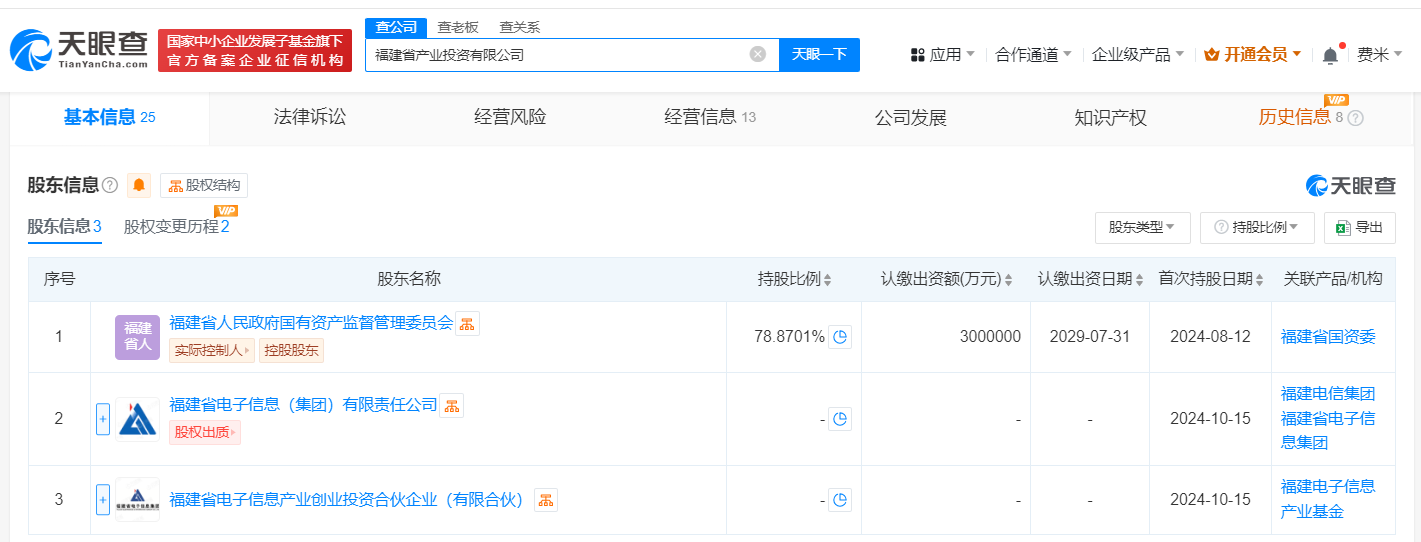The width and height of the screenshot is (1421, 542).
Task: Open pie chart for row 1 shareholding
Action: click(x=840, y=337)
